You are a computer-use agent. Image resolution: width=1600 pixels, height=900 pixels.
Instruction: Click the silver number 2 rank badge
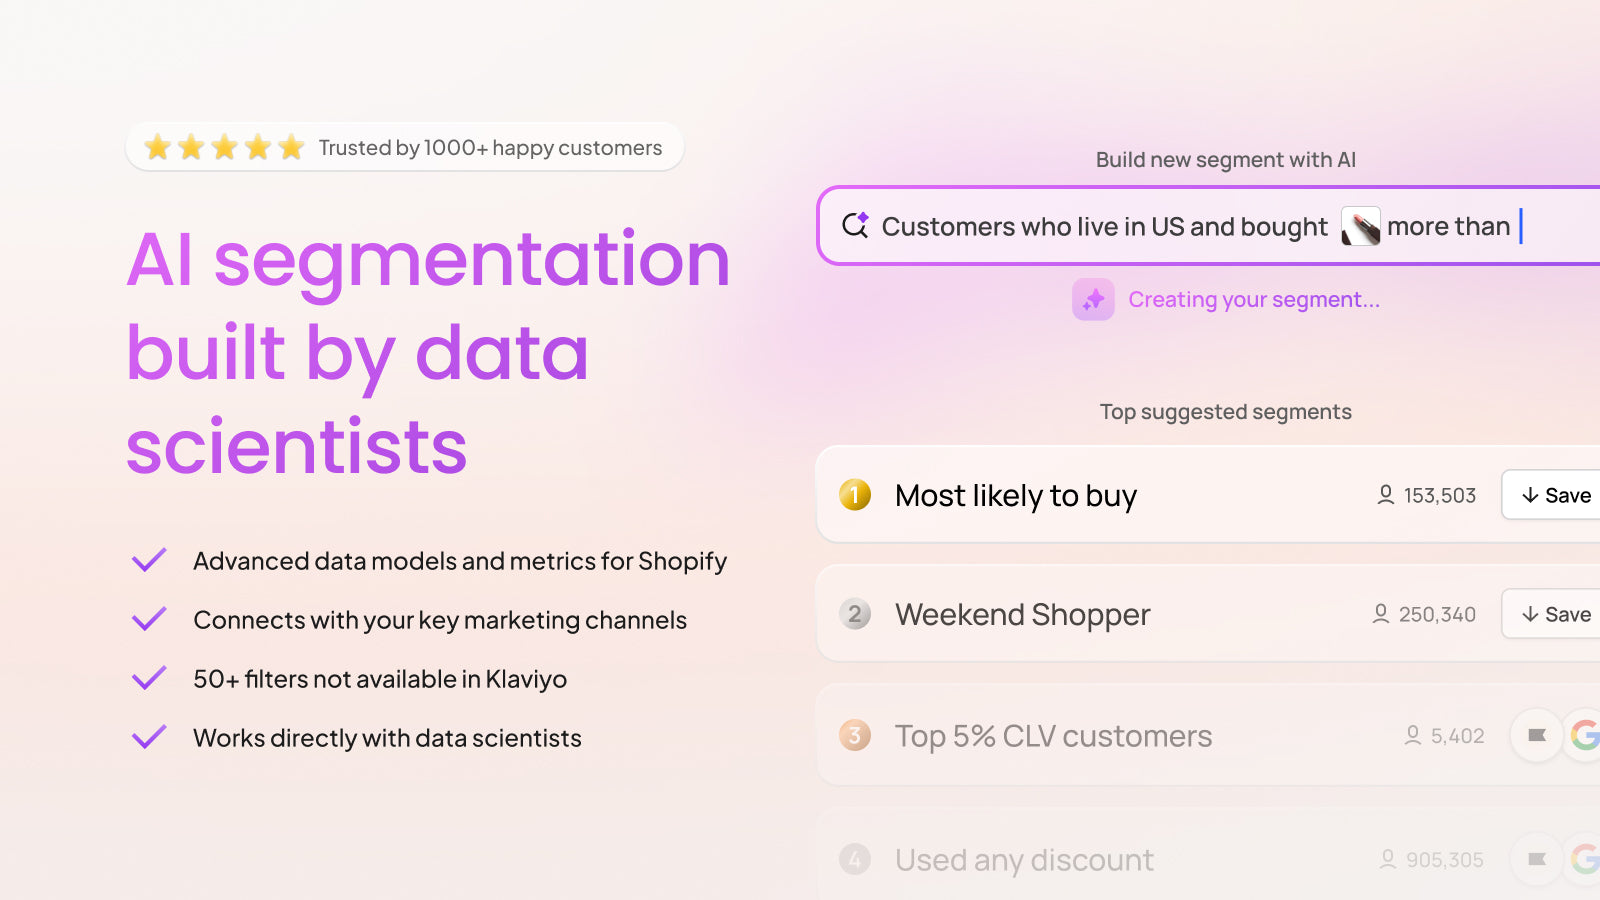point(855,614)
